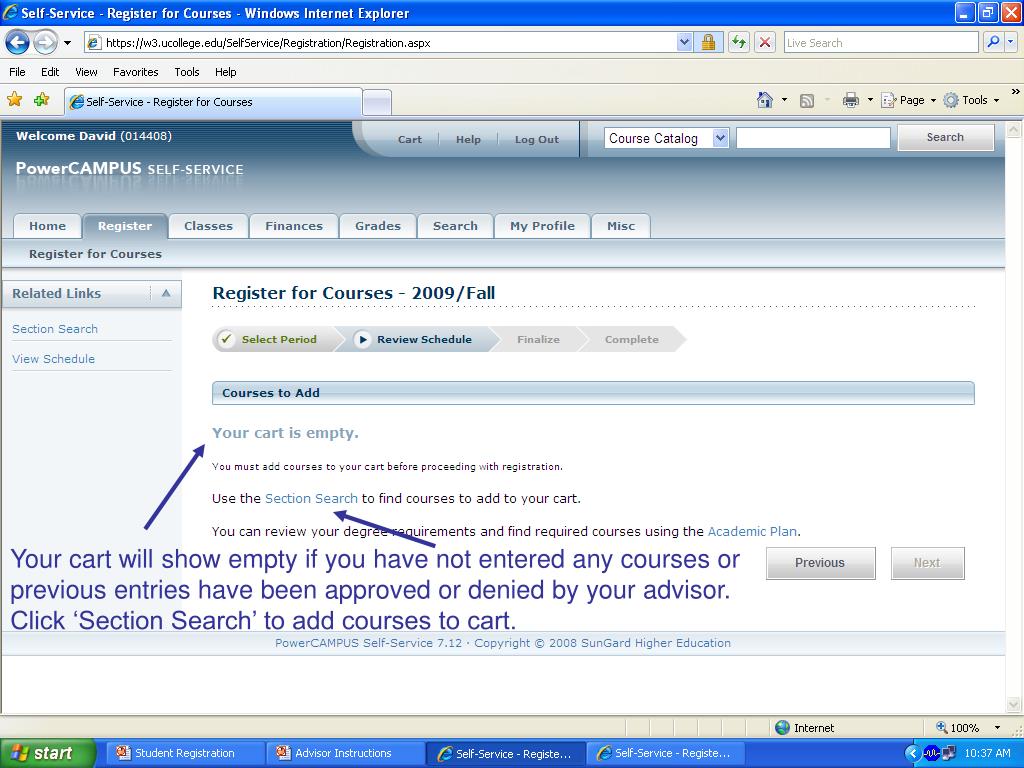Open the Windows Start button

click(x=47, y=753)
